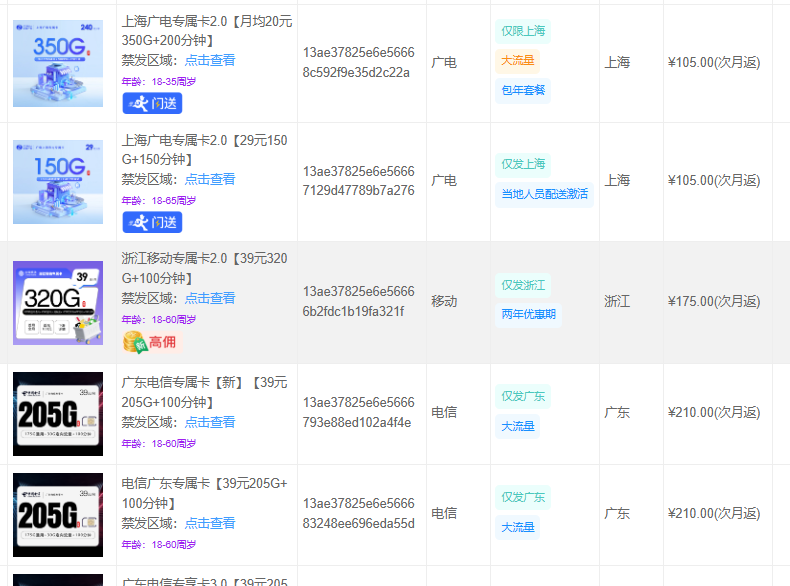The width and height of the screenshot is (790, 586).
Task: Click product ID ending 6b2fdc1b19fa321f
Action: pos(358,301)
